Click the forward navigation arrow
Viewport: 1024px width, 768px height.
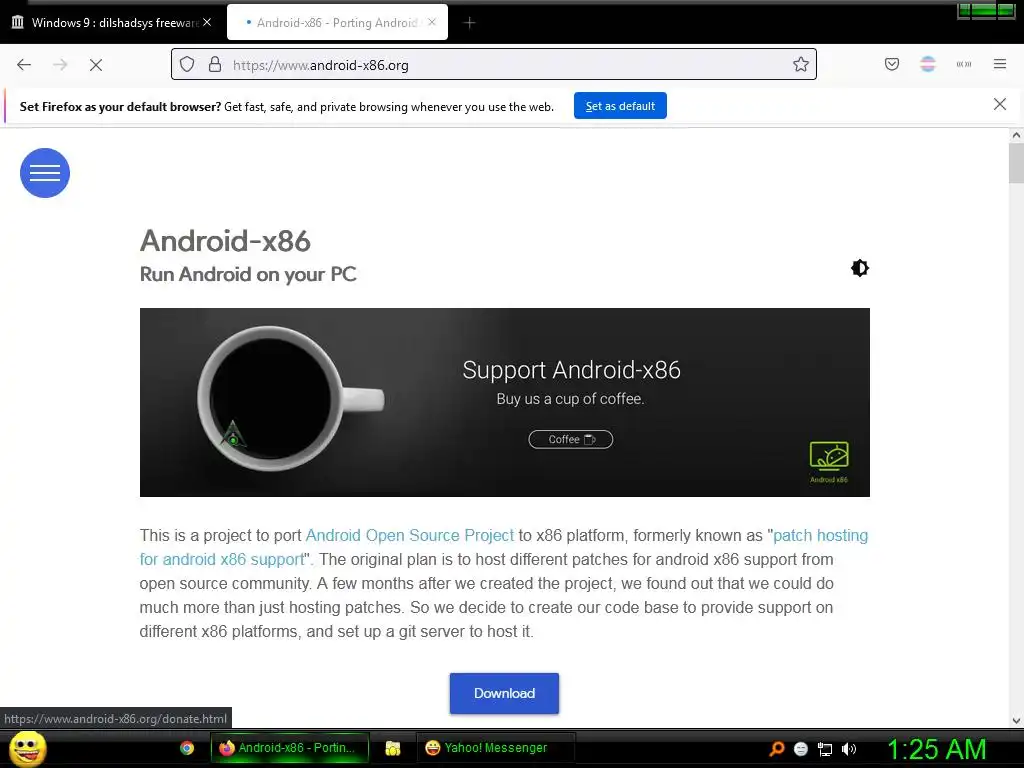point(60,65)
